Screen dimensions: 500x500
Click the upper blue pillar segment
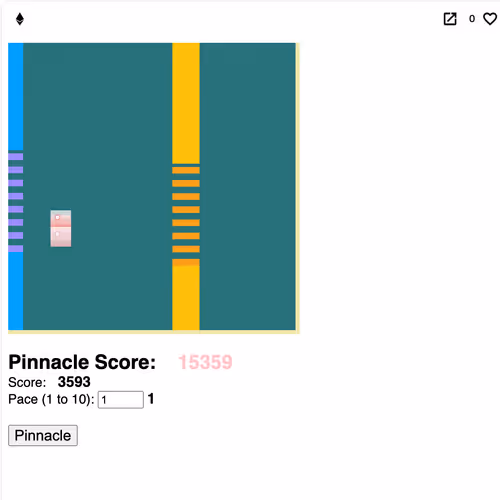point(16,97)
